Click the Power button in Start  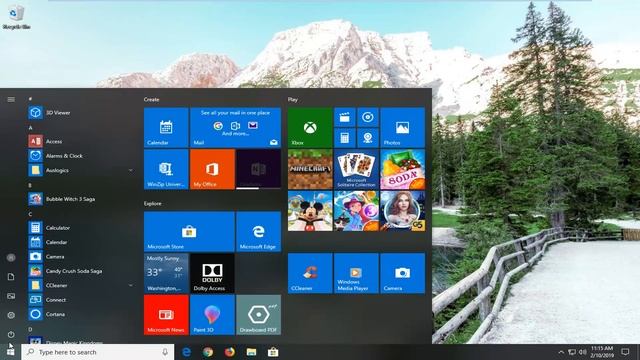coord(11,334)
